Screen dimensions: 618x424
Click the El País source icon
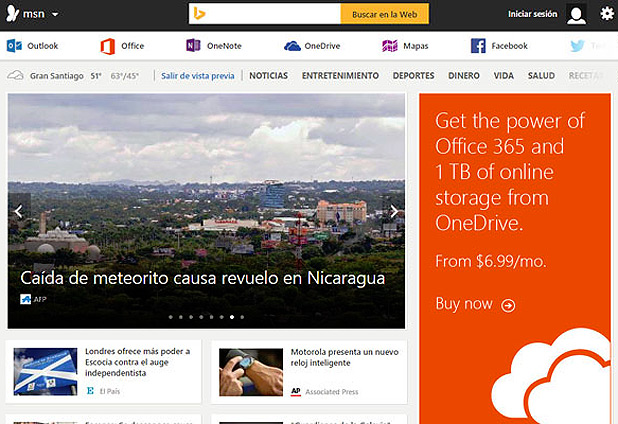pos(90,391)
